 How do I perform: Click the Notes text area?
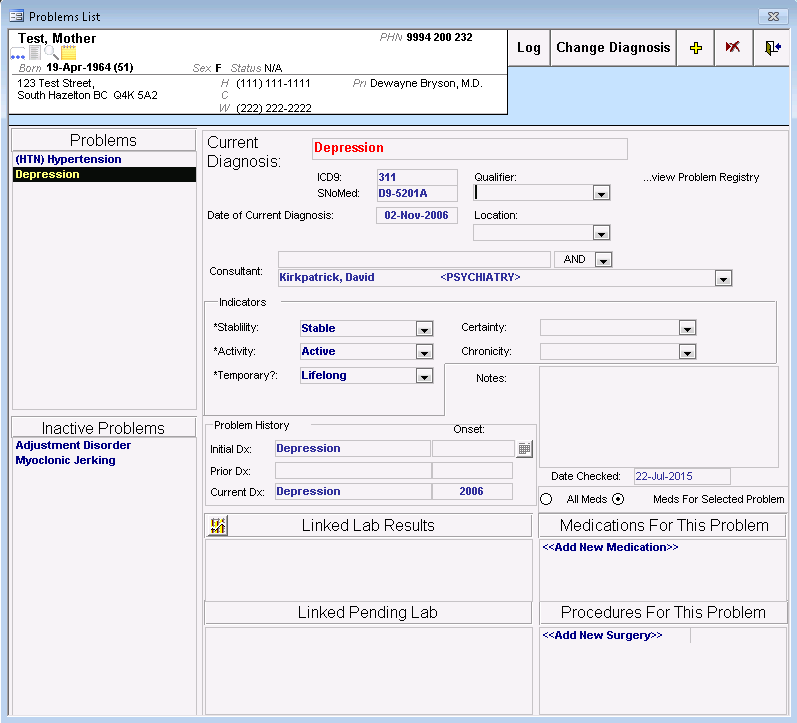click(659, 417)
